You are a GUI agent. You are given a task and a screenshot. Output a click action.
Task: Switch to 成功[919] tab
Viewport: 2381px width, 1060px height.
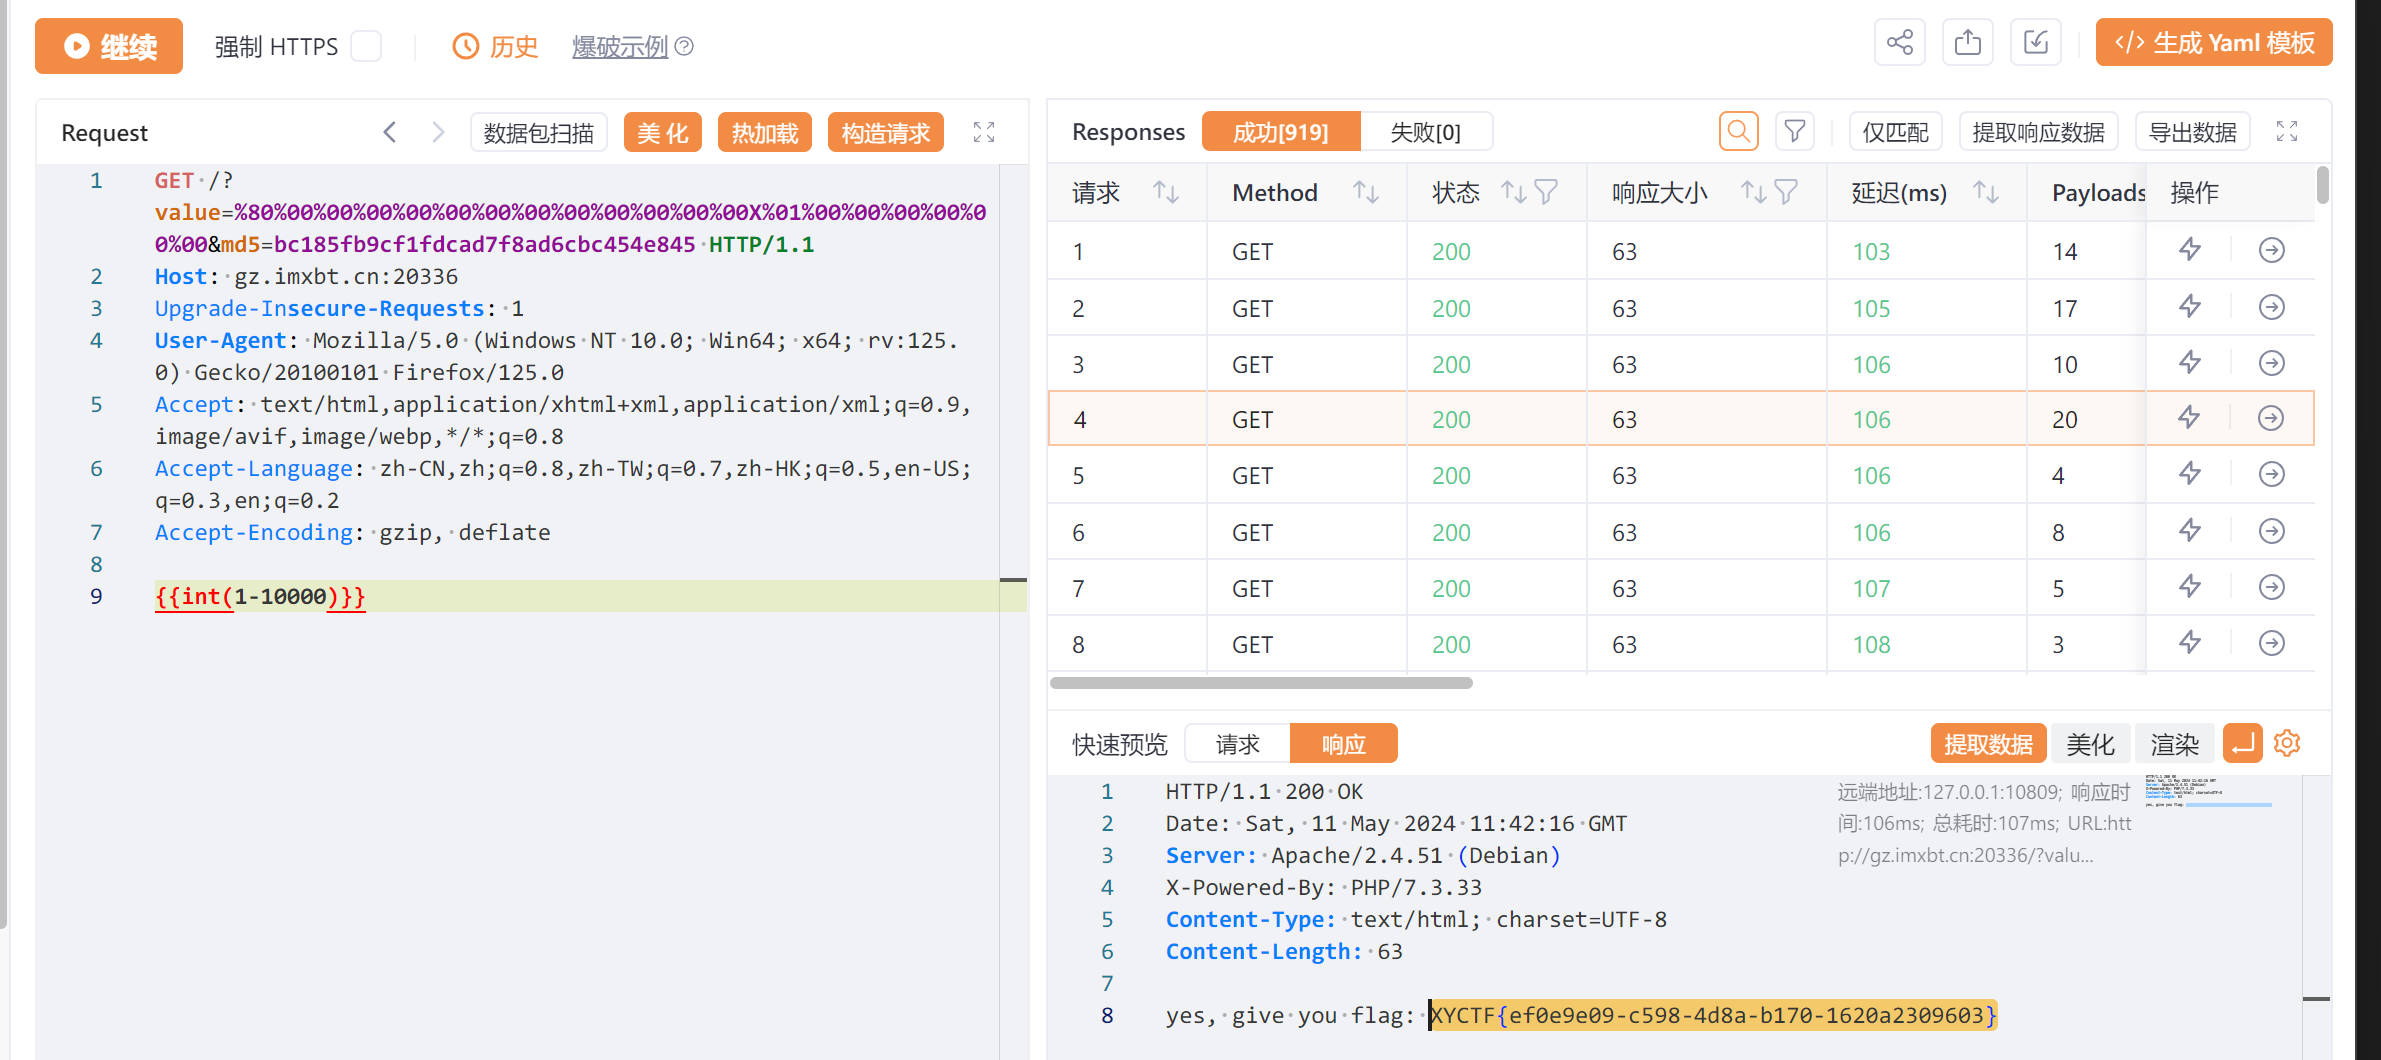pyautogui.click(x=1281, y=132)
